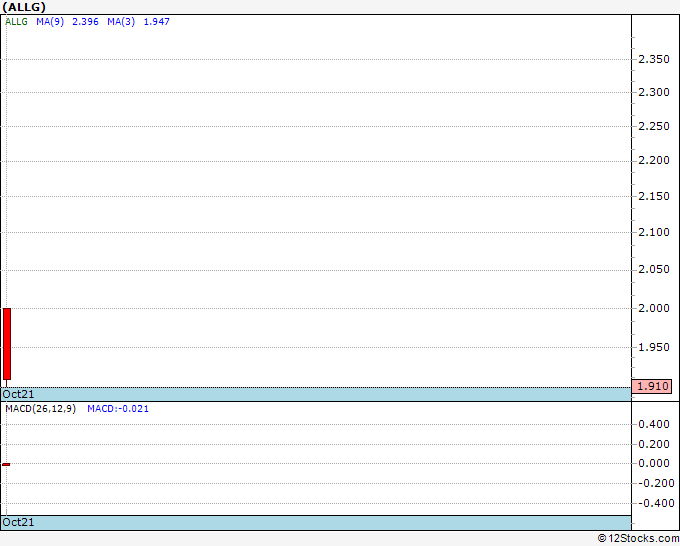Click the (ALLG) chart title
Image resolution: width=680 pixels, height=546 pixels.
click(x=24, y=7)
